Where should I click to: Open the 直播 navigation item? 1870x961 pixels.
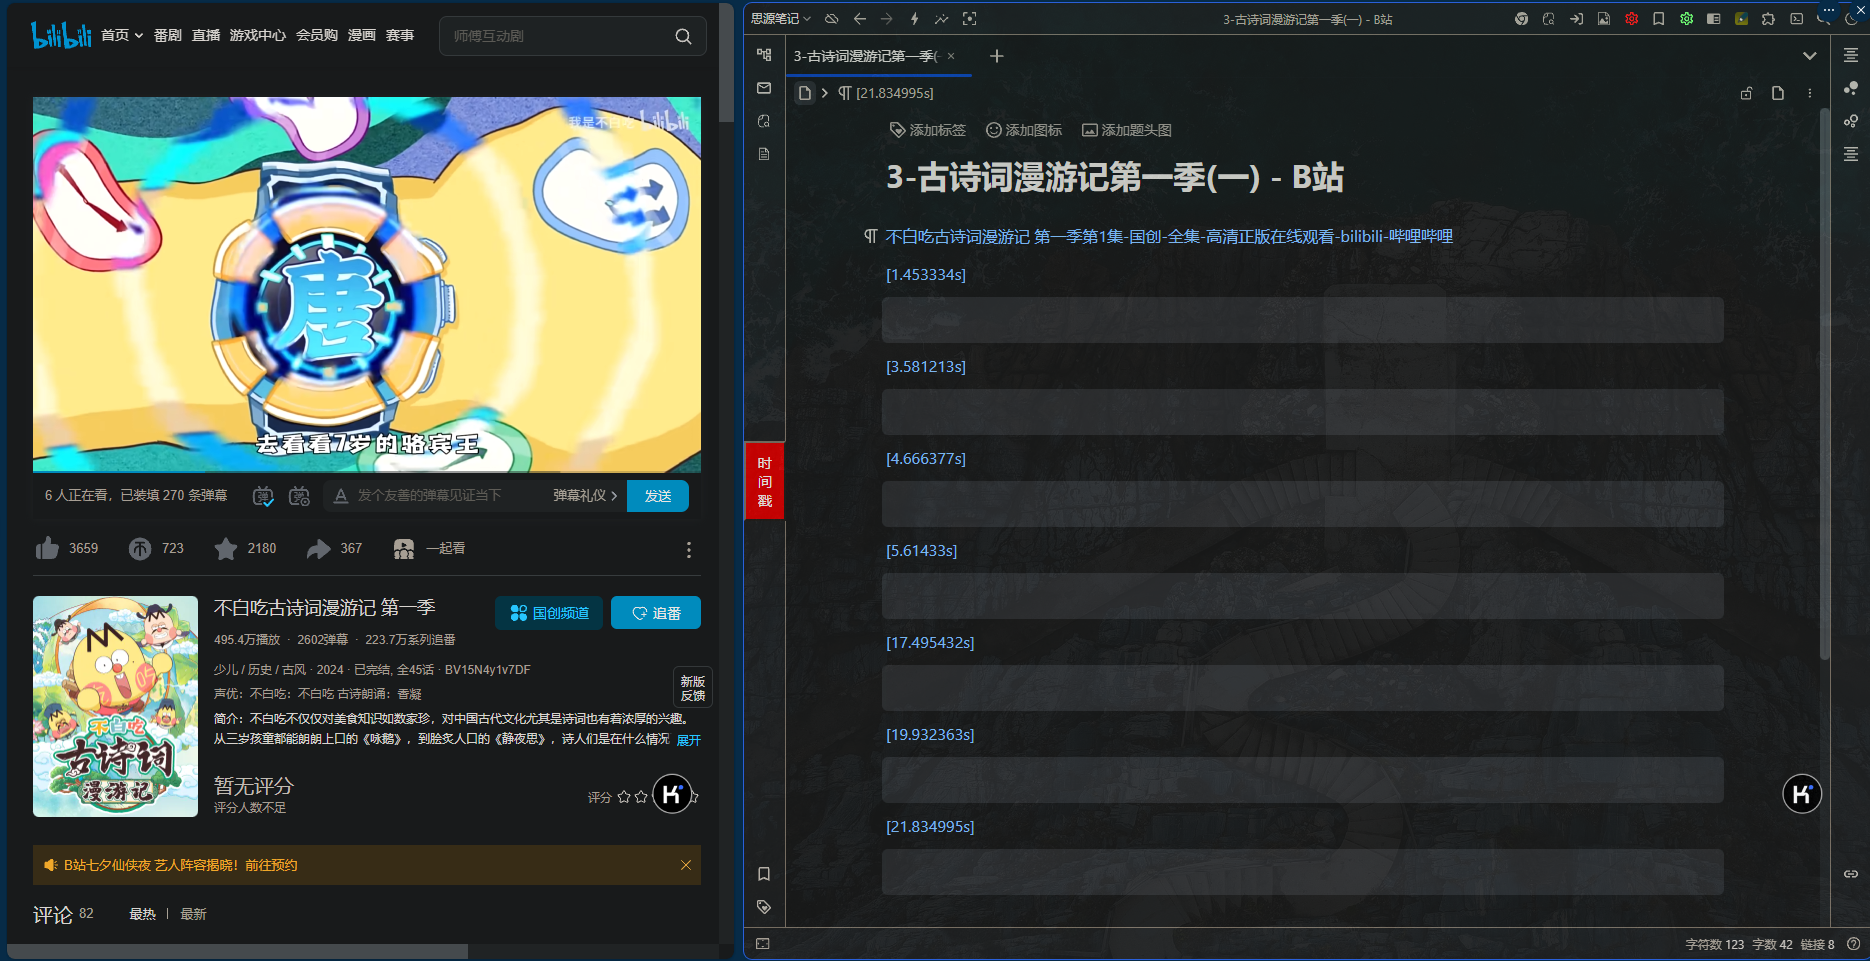pyautogui.click(x=206, y=36)
